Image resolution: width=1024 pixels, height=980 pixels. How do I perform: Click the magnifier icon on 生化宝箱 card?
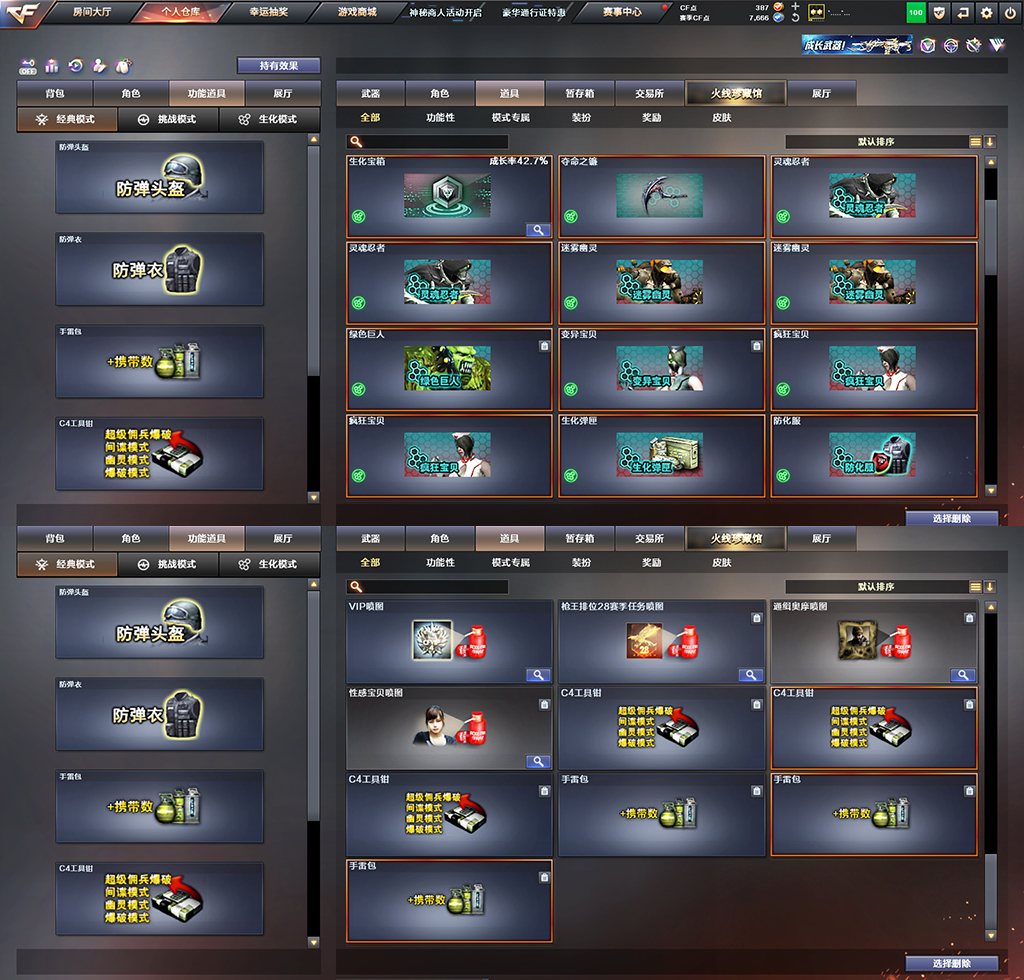tap(538, 230)
